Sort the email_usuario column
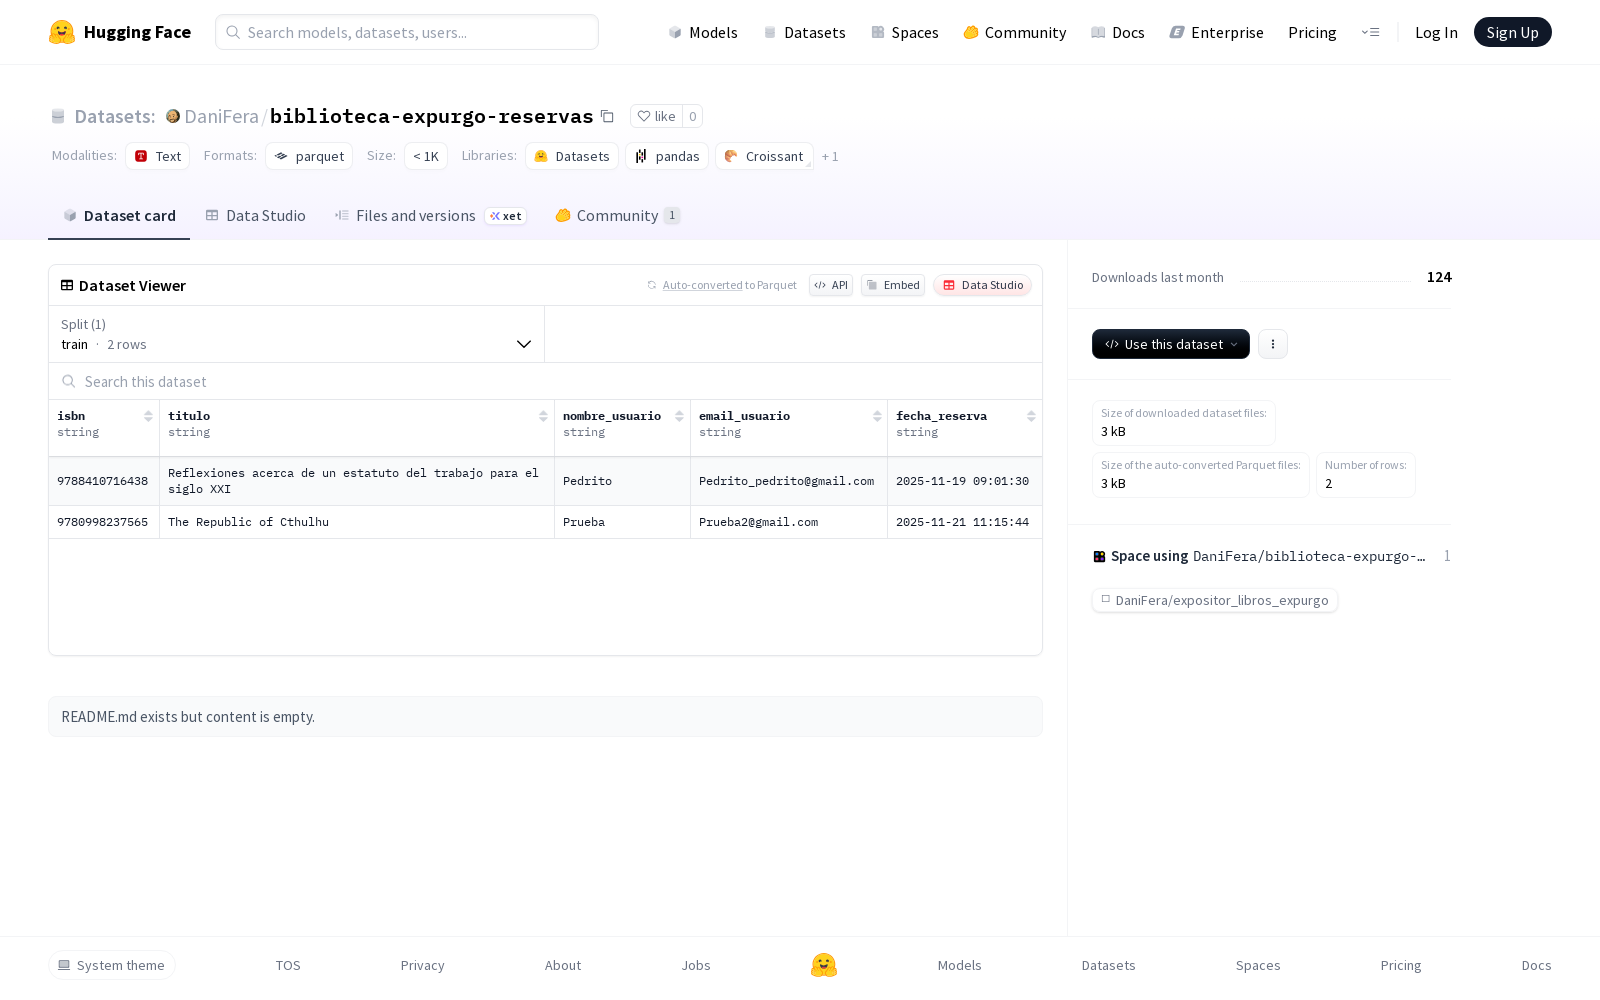 pos(877,416)
